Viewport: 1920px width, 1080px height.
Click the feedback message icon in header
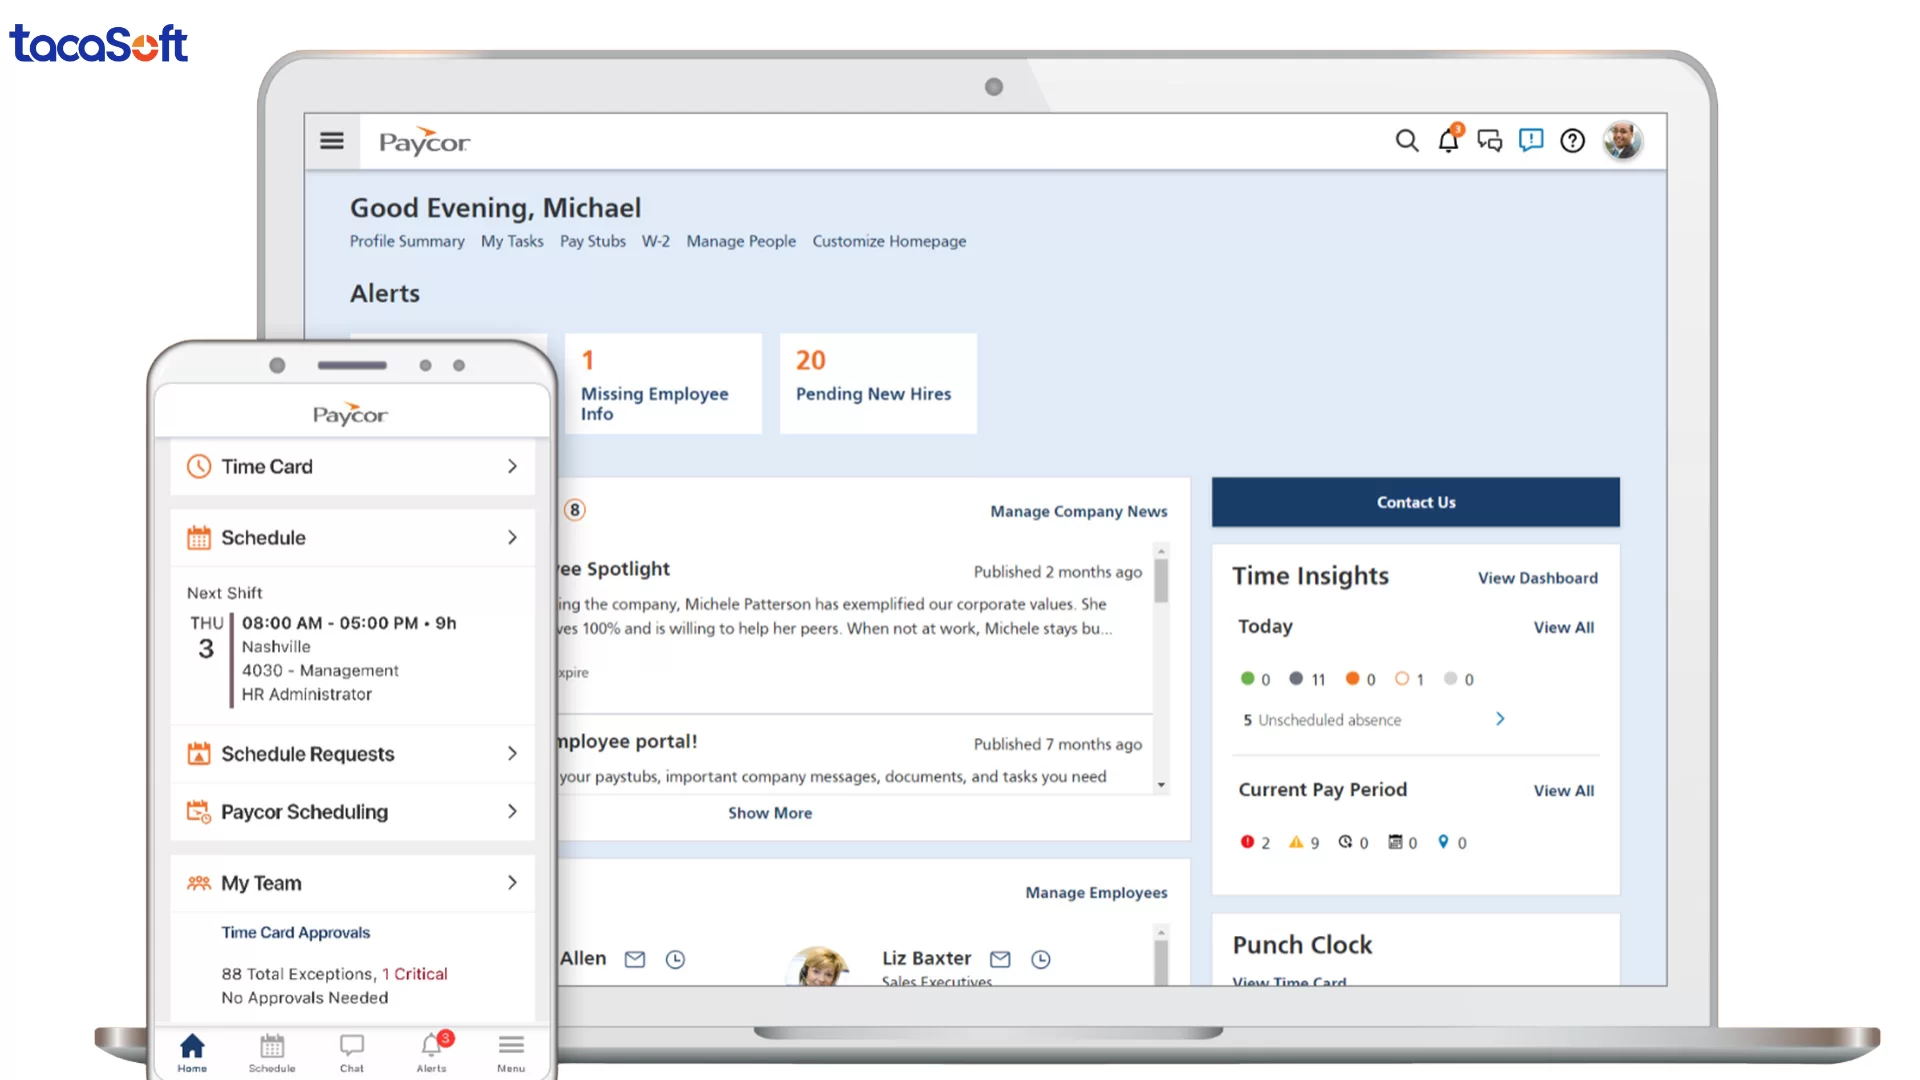[1531, 140]
